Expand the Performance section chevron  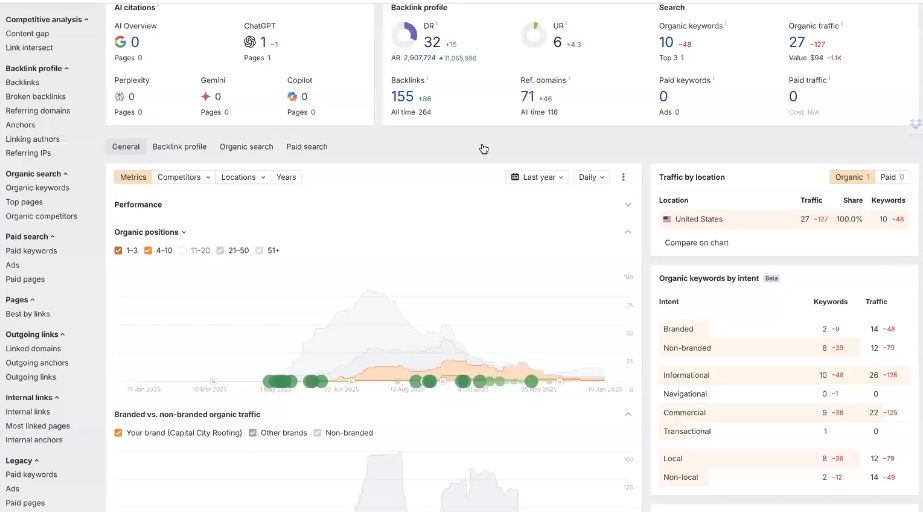coord(628,205)
